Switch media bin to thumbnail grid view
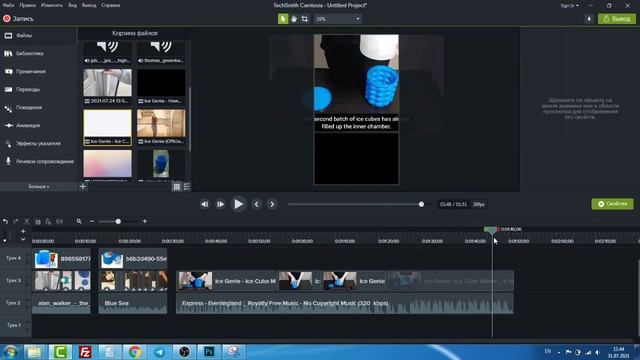 (176, 187)
